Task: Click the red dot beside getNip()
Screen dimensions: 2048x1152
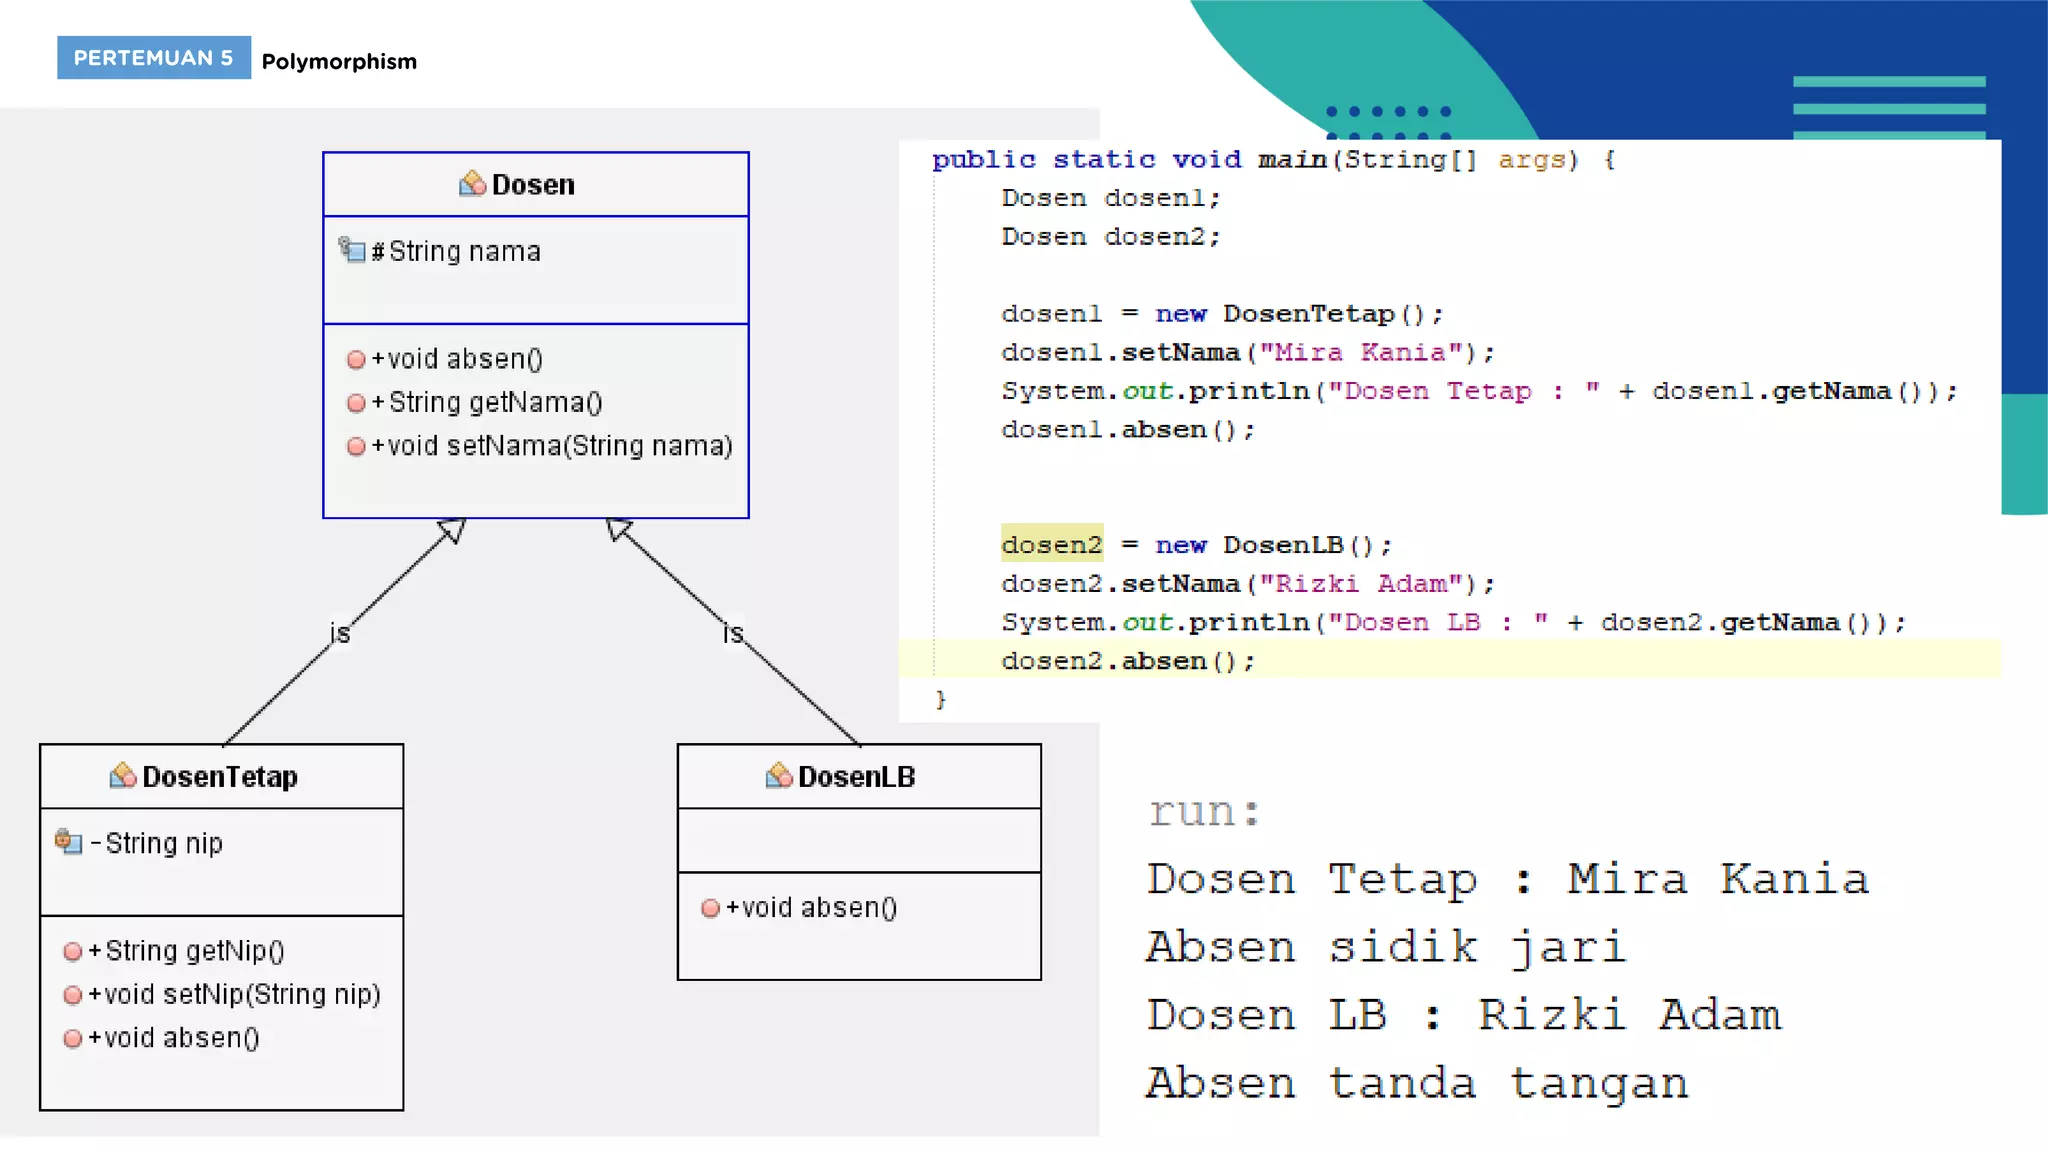Action: pyautogui.click(x=72, y=951)
